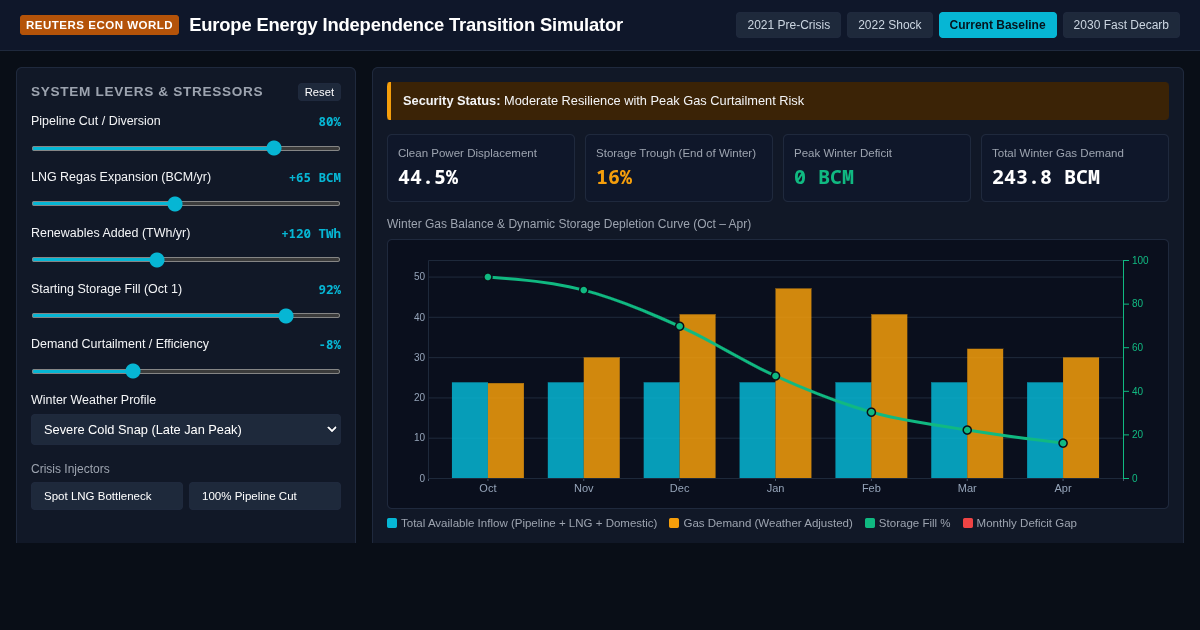Toggle Gas Demand legend swatch

pyautogui.click(x=674, y=523)
